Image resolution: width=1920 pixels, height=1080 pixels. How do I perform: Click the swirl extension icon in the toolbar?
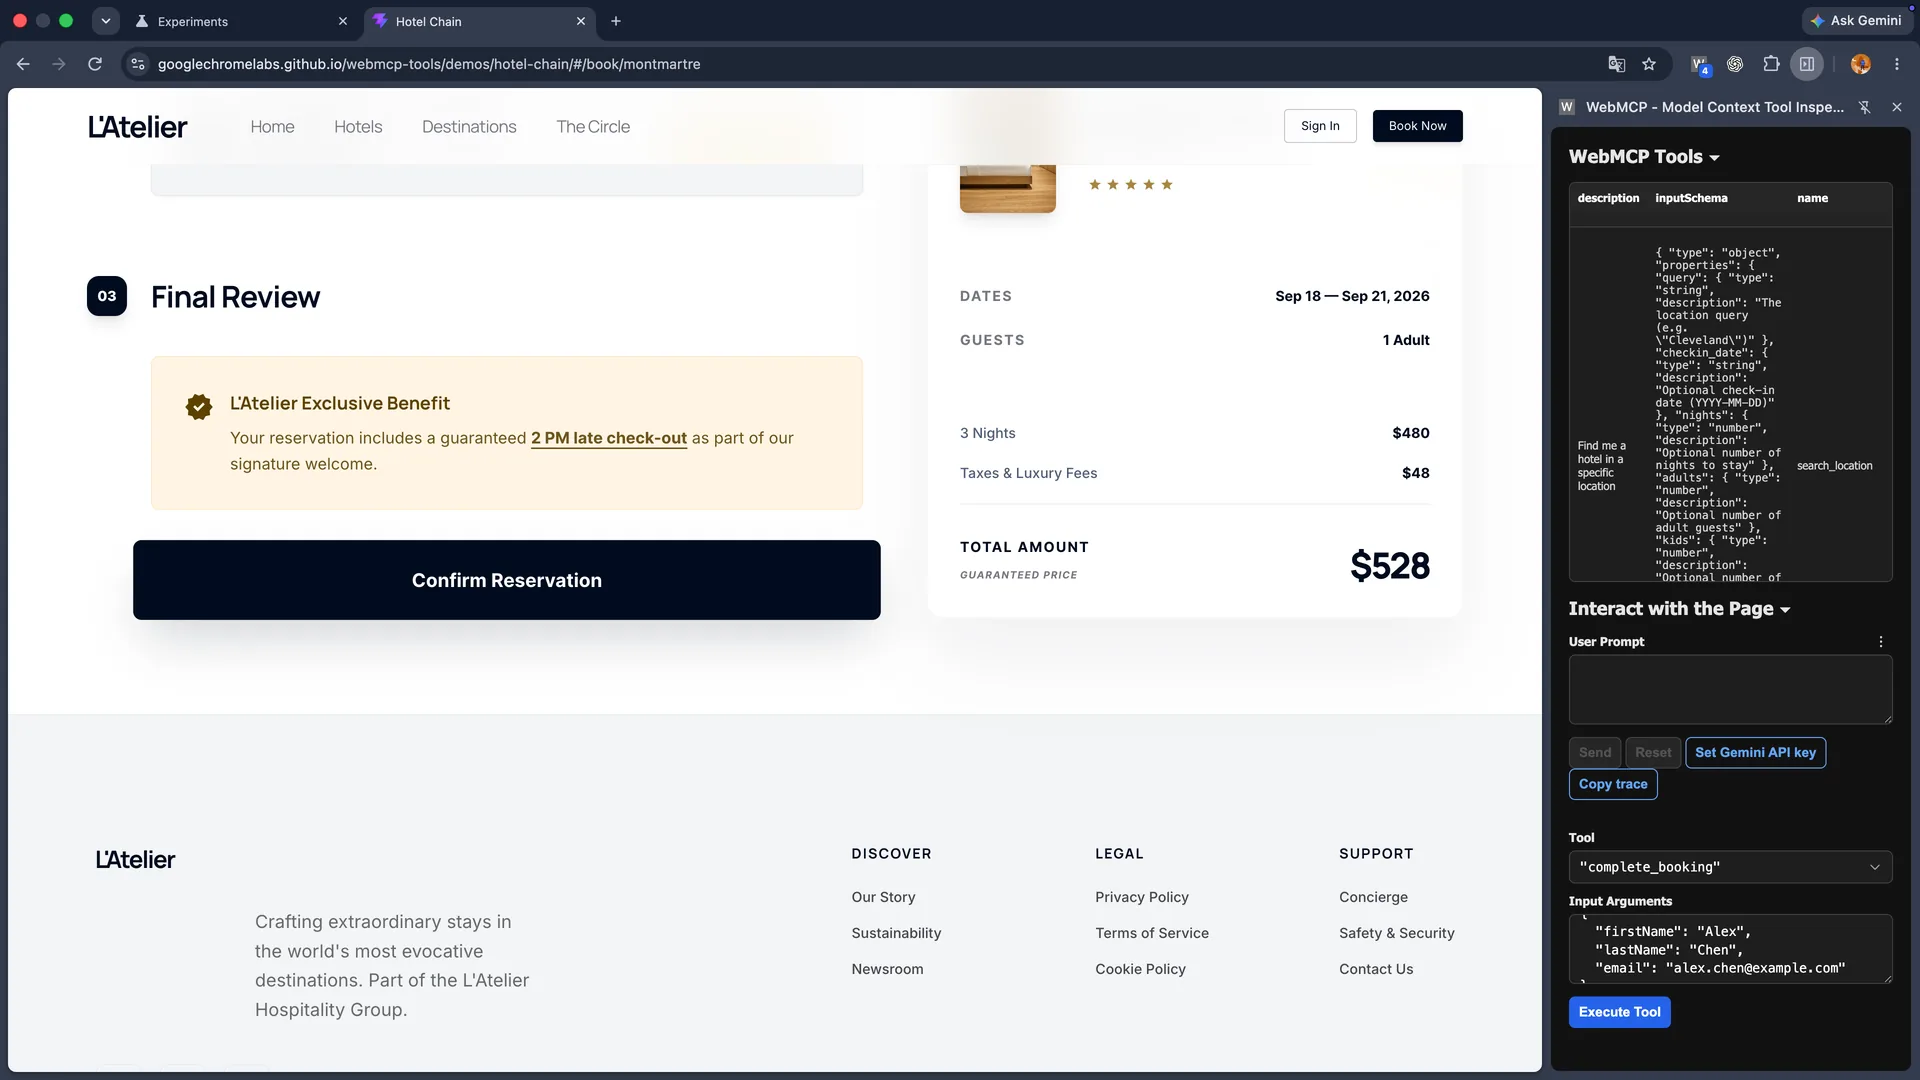[x=1735, y=64]
